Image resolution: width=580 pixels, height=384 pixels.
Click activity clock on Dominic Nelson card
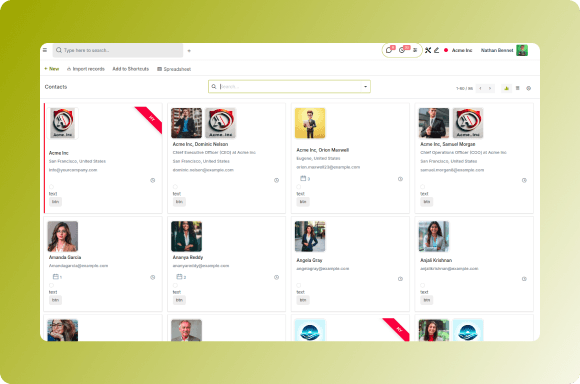[276, 180]
